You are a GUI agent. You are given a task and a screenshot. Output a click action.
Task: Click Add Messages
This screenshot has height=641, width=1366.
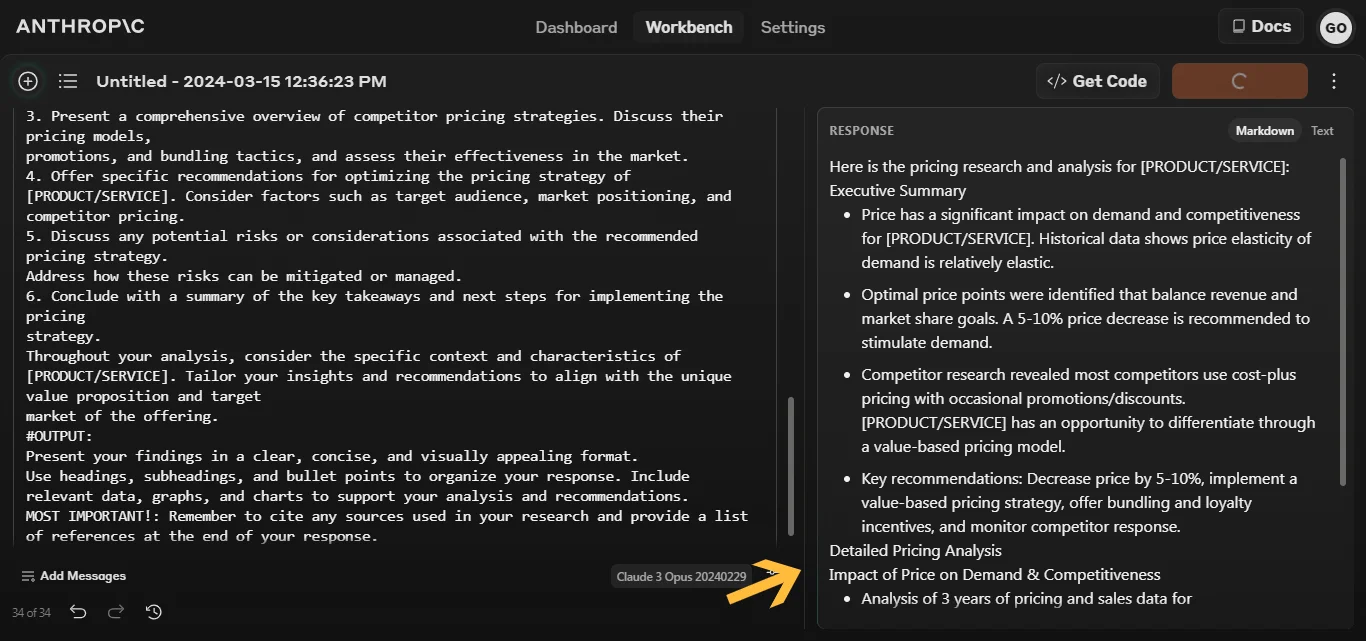73,576
